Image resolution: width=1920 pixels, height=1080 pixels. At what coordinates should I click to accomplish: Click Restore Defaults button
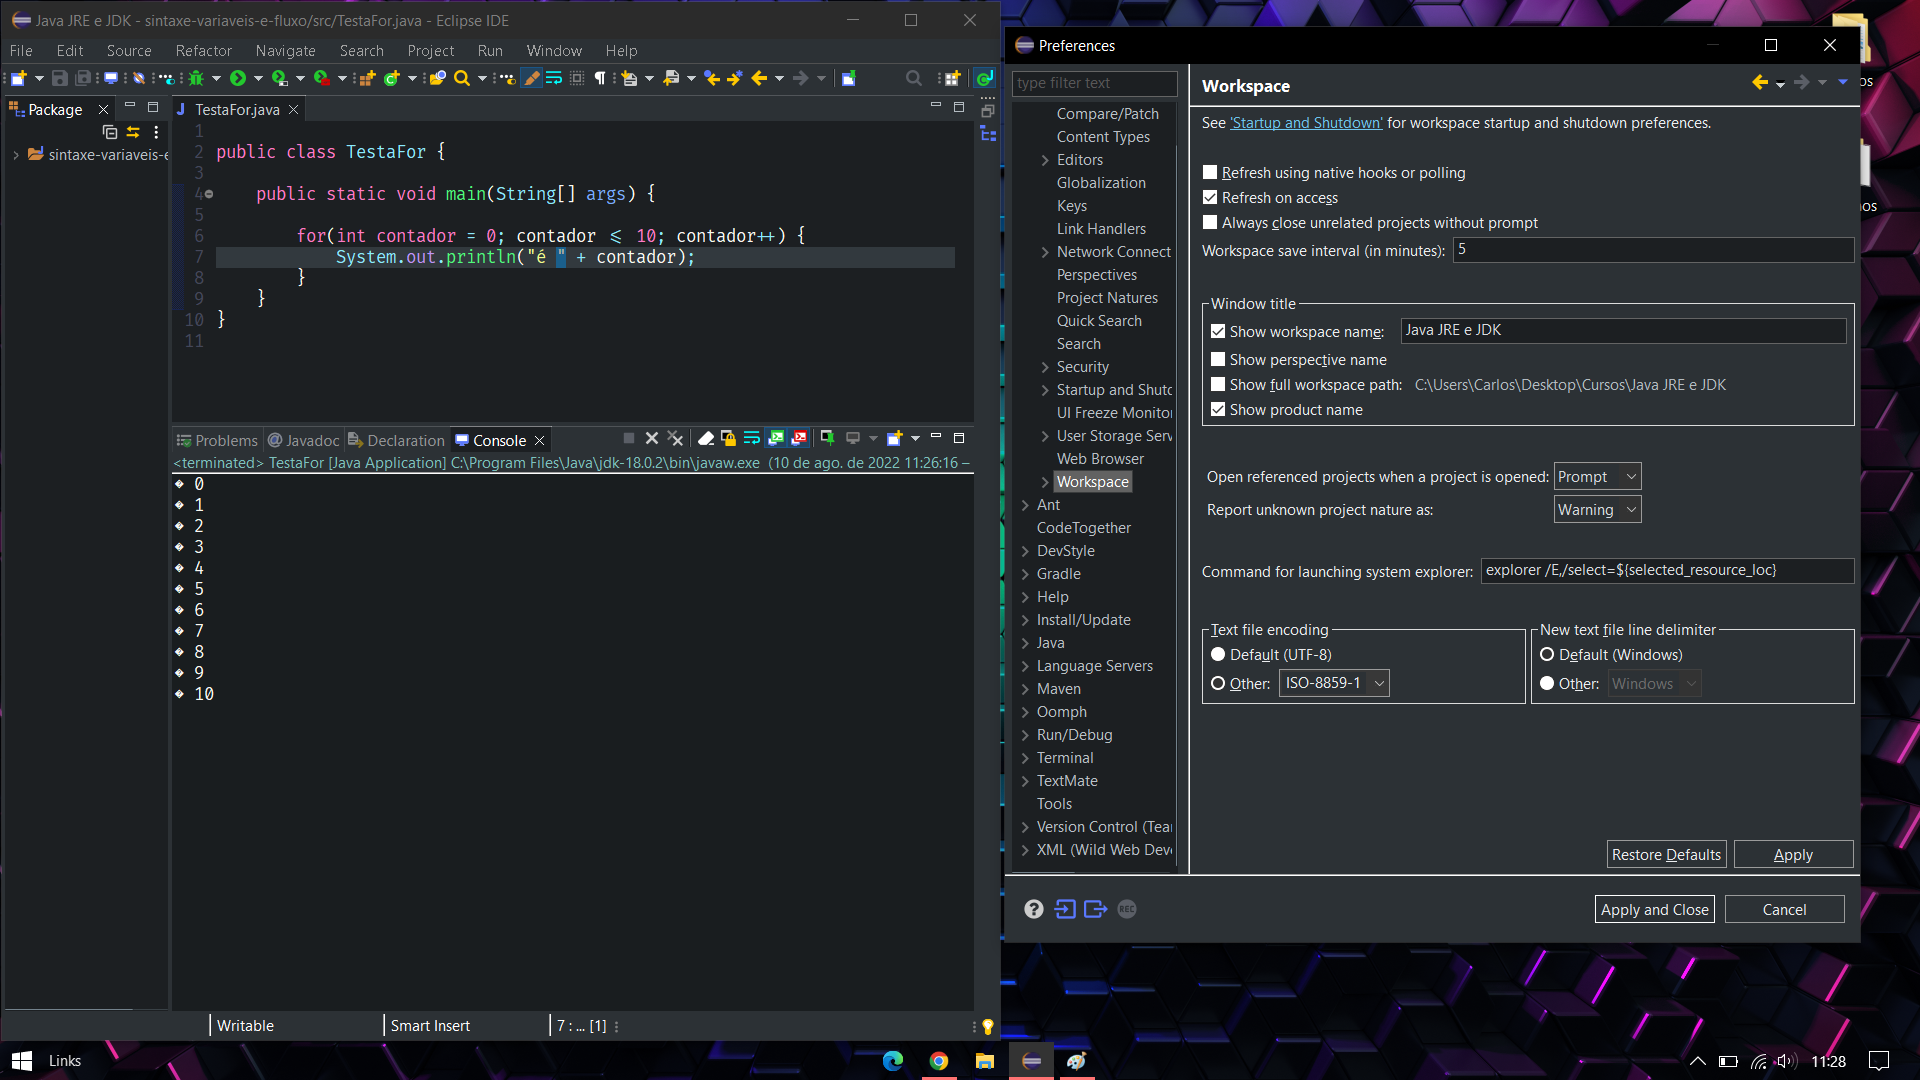1666,855
